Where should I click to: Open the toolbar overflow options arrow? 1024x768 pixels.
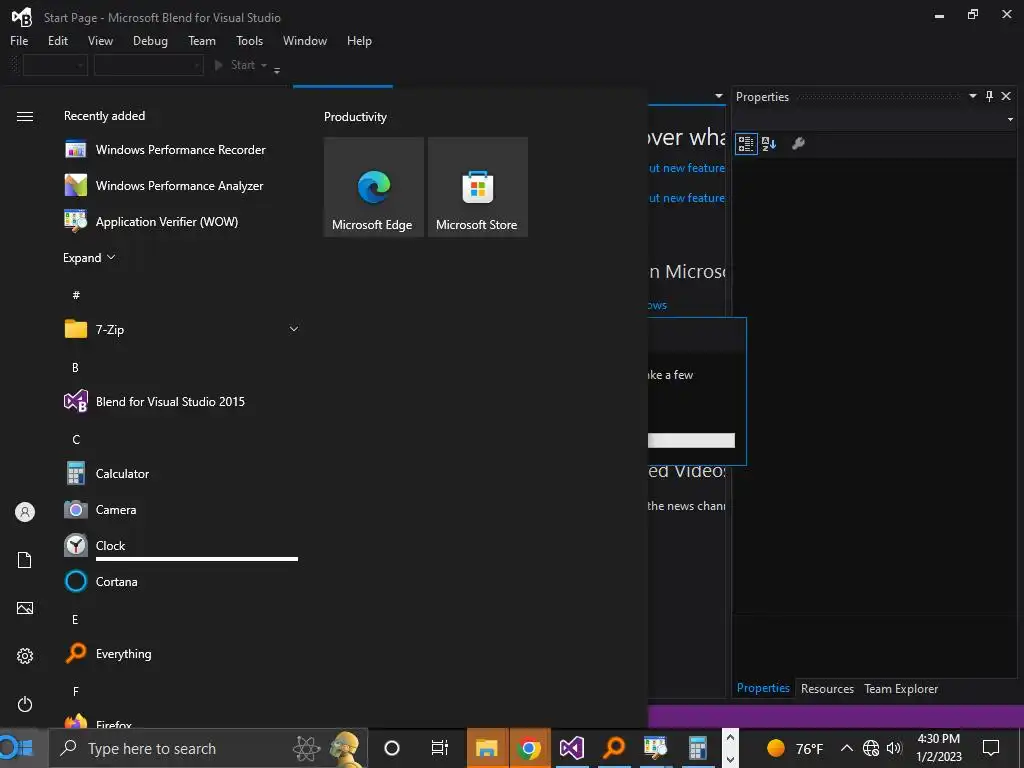[277, 70]
